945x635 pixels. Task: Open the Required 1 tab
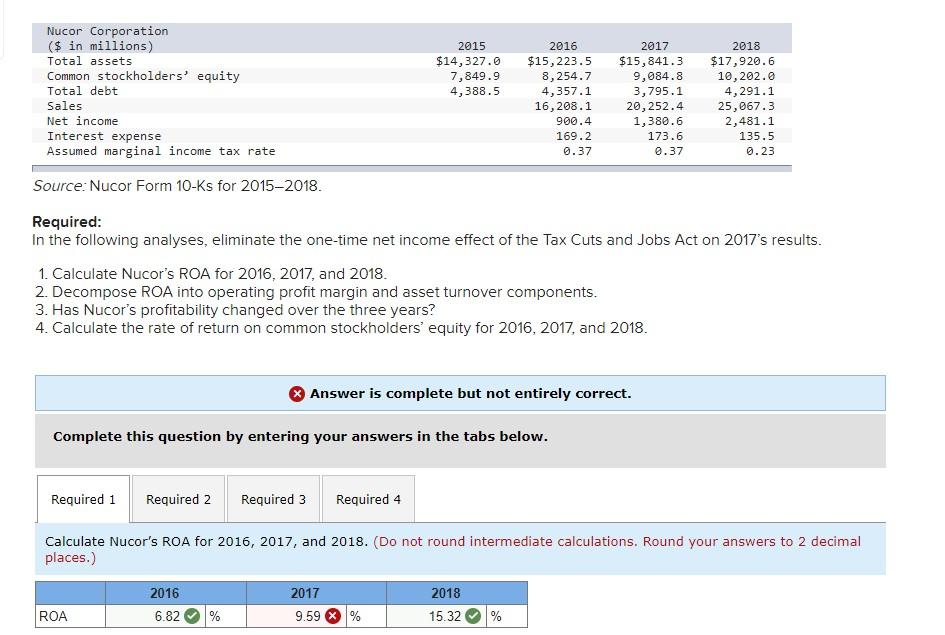[x=83, y=499]
